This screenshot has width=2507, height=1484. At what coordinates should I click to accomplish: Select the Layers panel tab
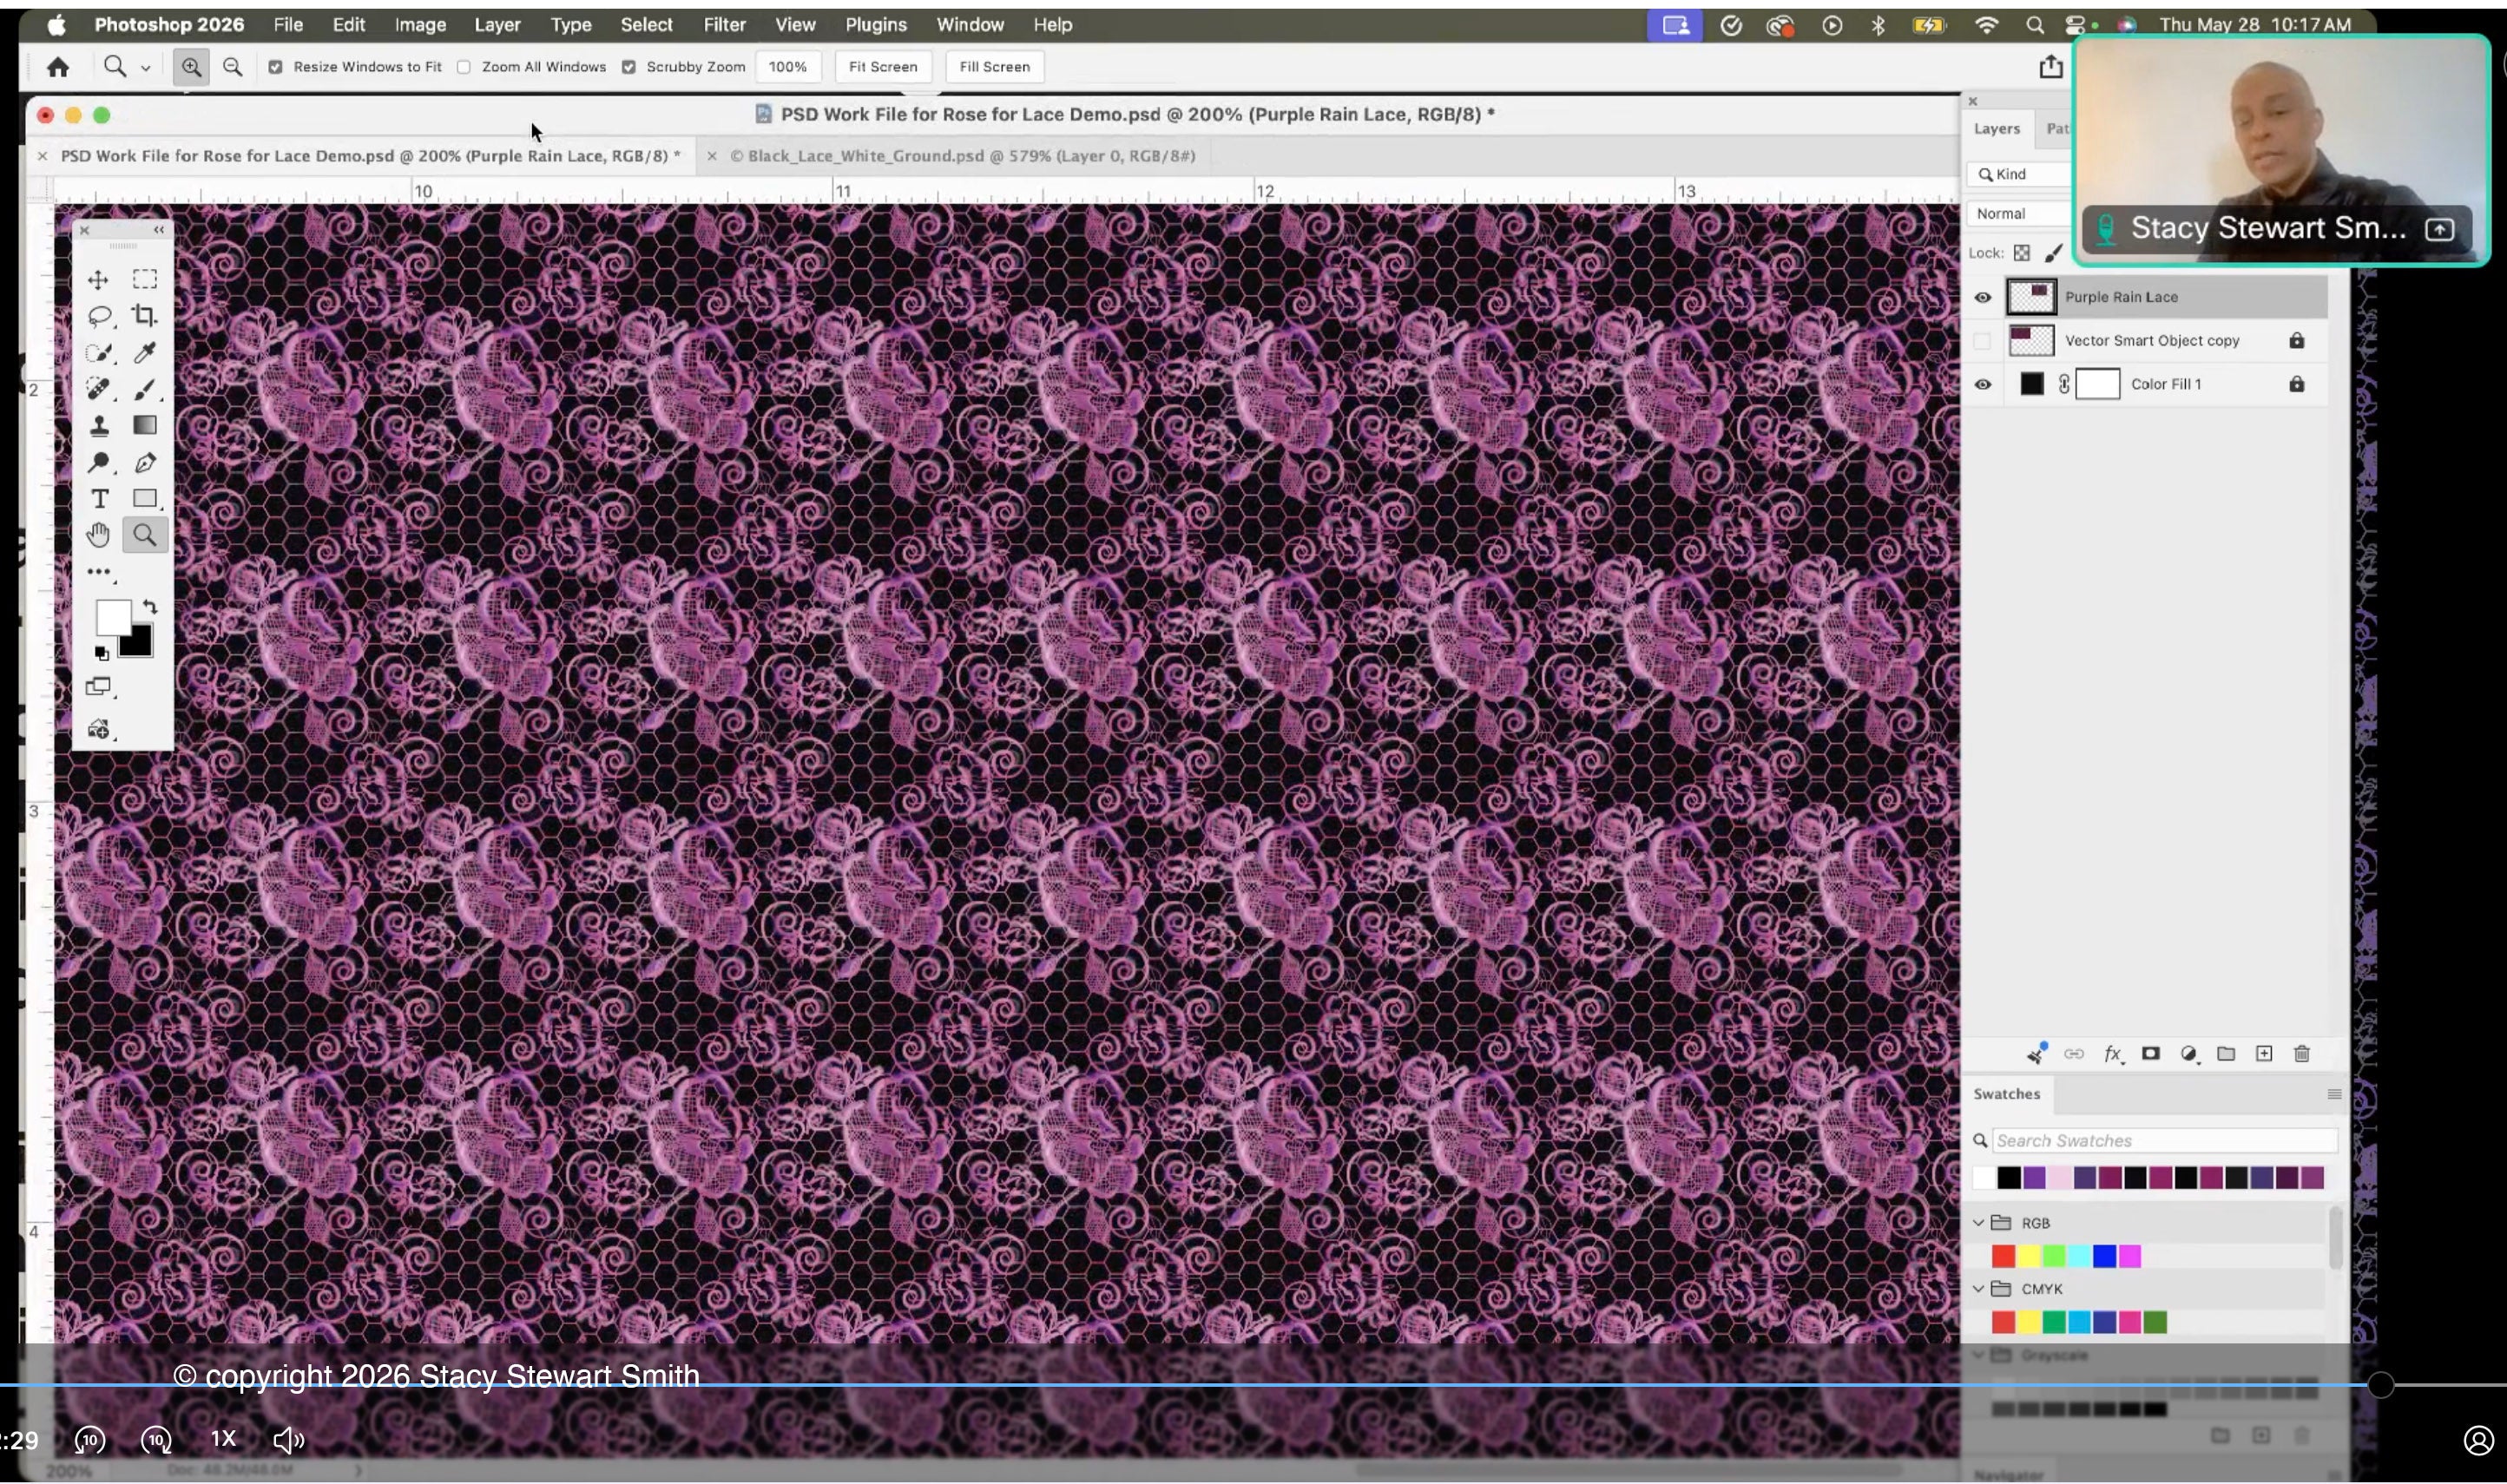[1997, 129]
